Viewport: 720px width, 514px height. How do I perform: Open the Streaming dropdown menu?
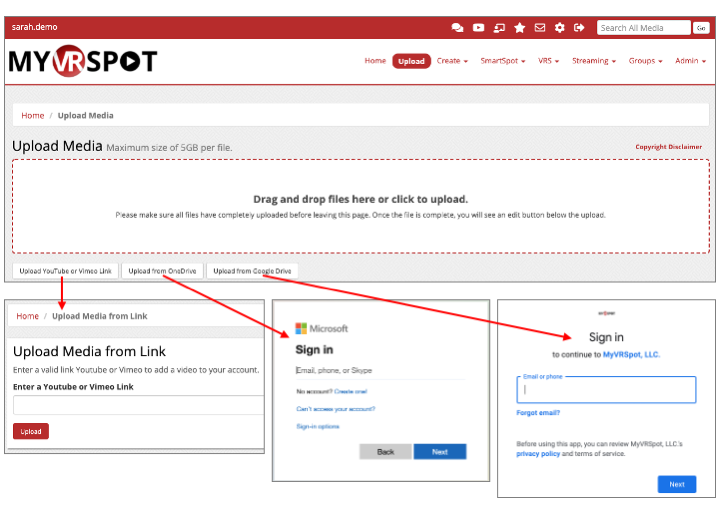tap(594, 61)
